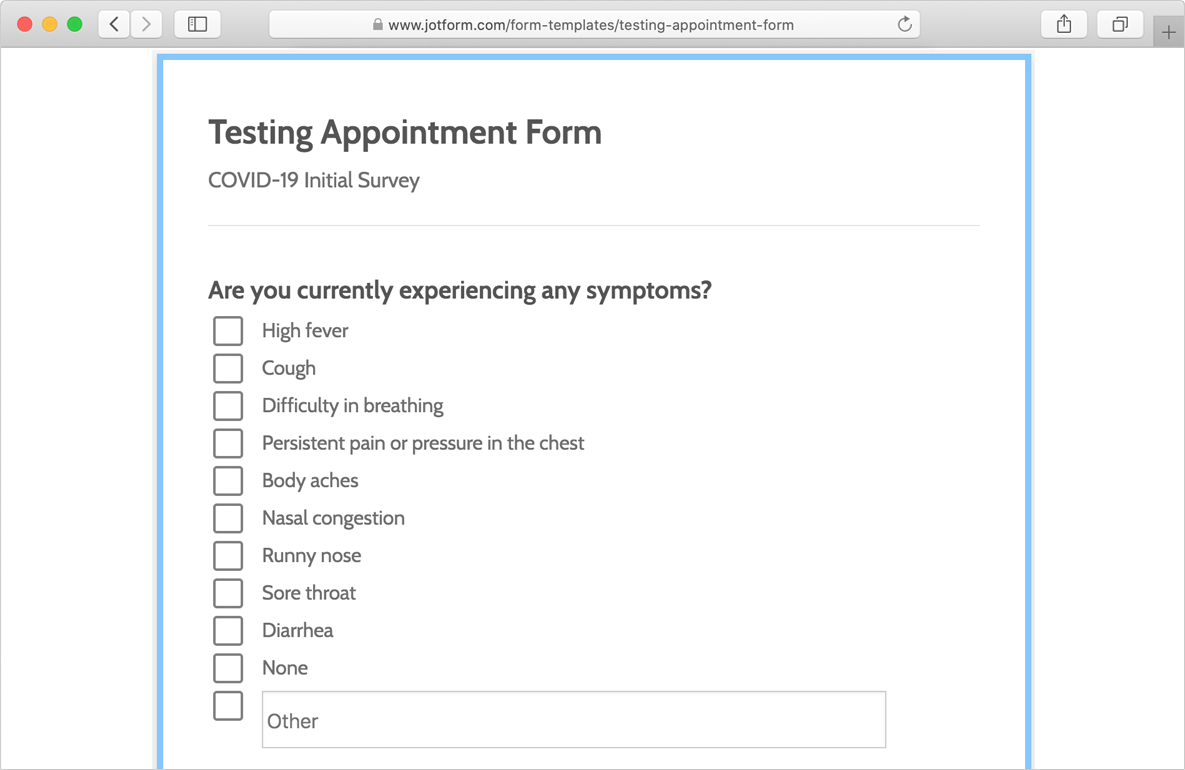The image size is (1185, 770).
Task: Check Persistent pain or pressure in chest
Action: point(228,443)
